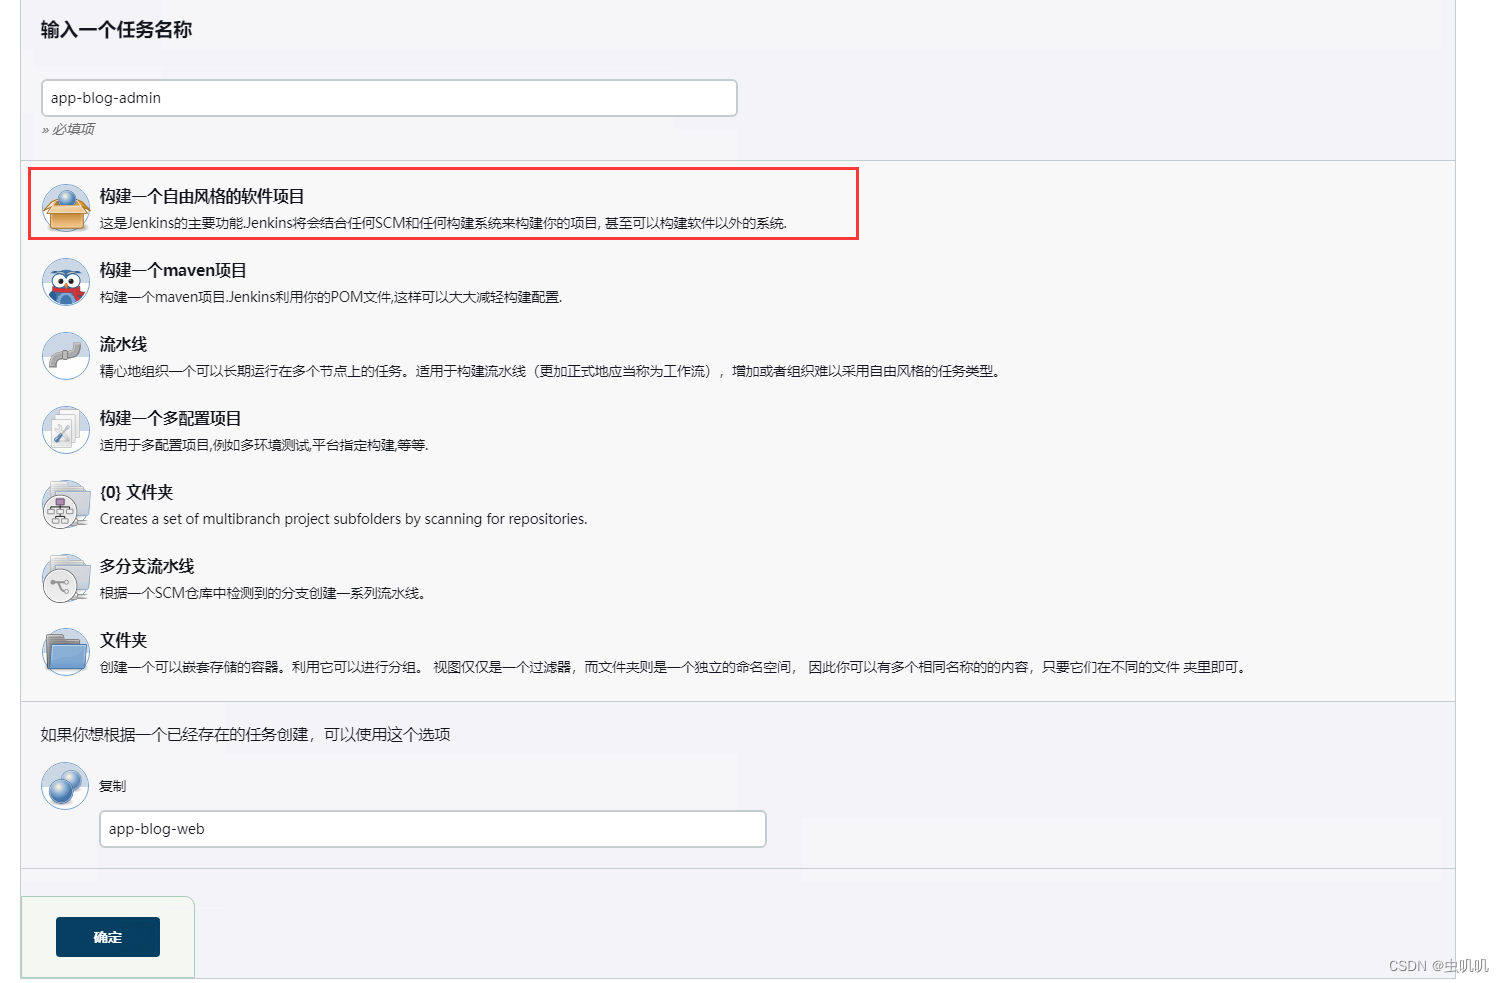Click 'Creates a set of multibranch project subfolders' text
The image size is (1504, 983).
coord(344,519)
